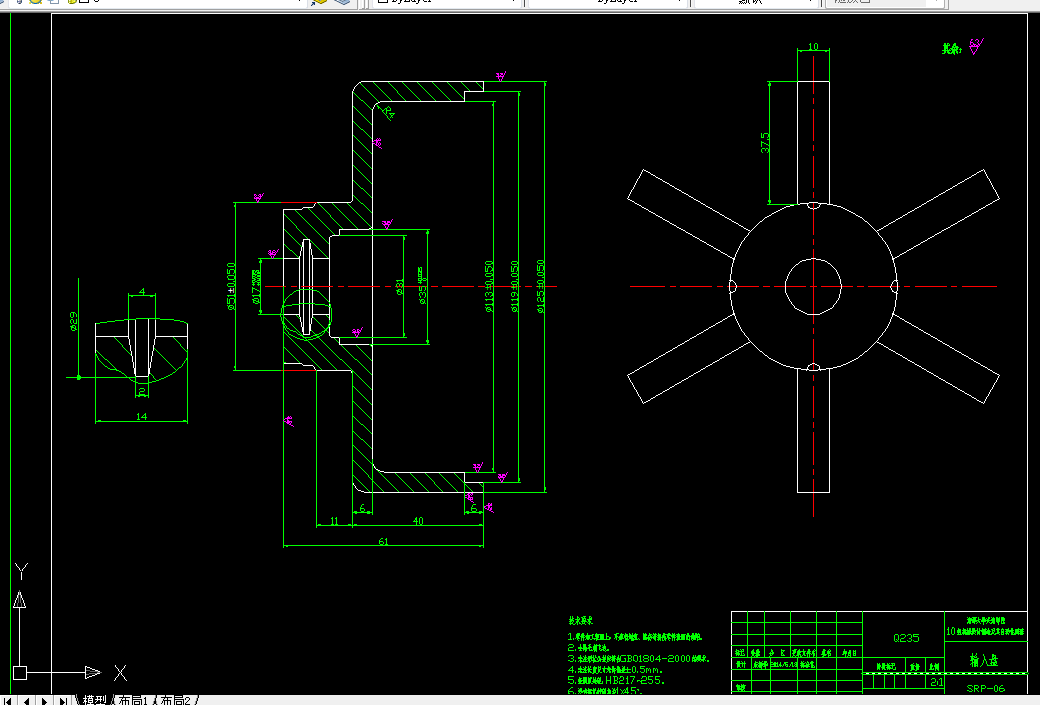
Task: Switch to the 布局1 tab
Action: tap(133, 700)
